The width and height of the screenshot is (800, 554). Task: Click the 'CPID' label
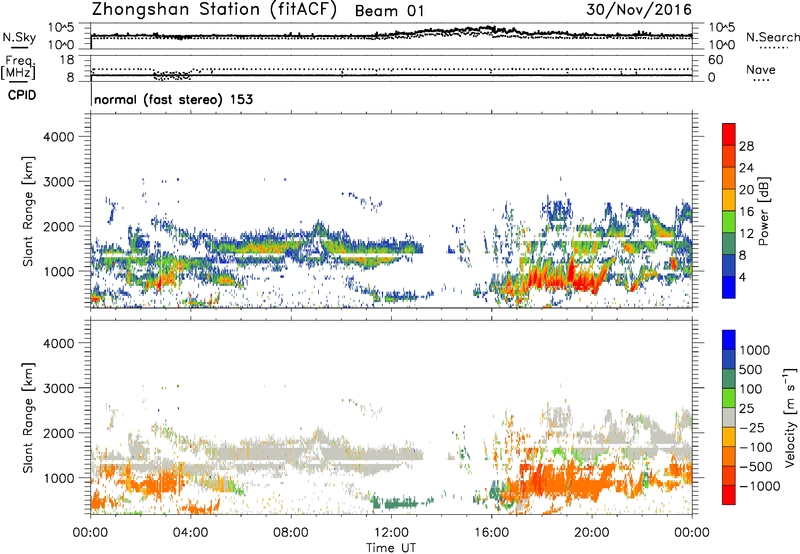[22, 95]
